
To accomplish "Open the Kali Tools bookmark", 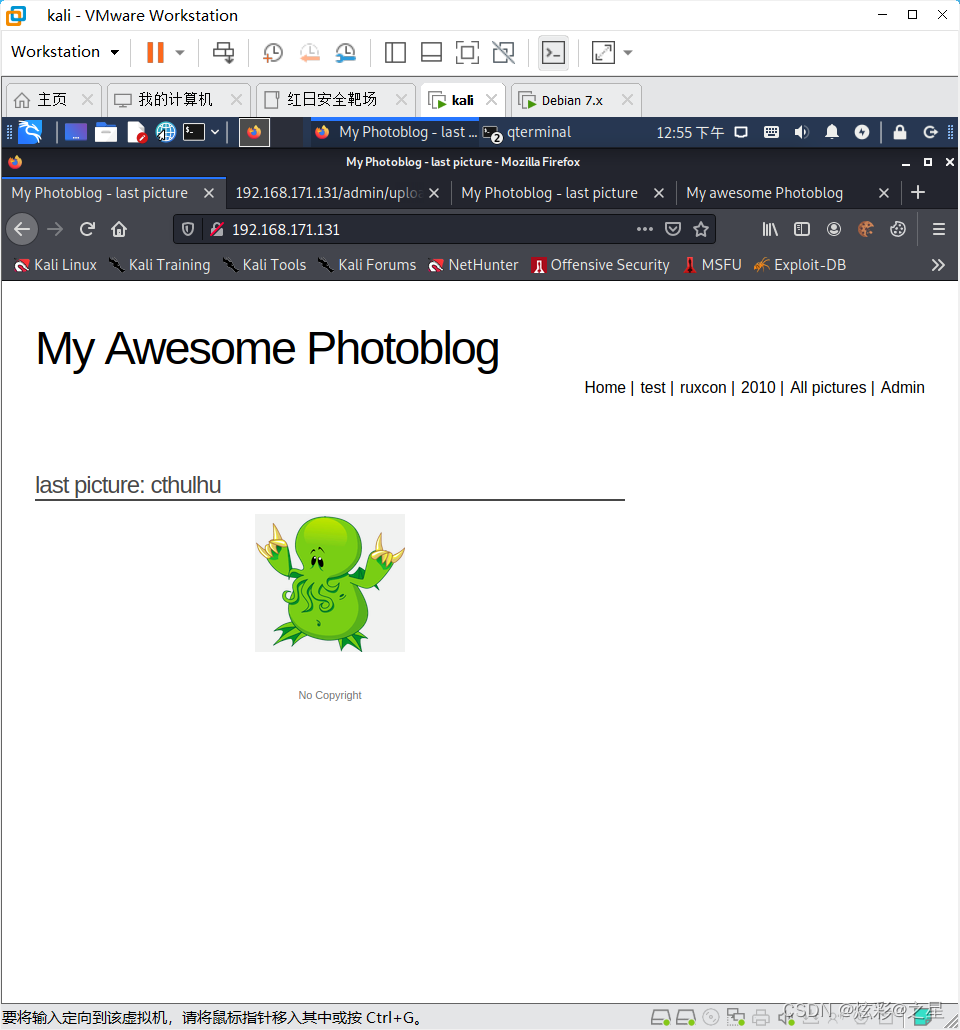I will (265, 265).
